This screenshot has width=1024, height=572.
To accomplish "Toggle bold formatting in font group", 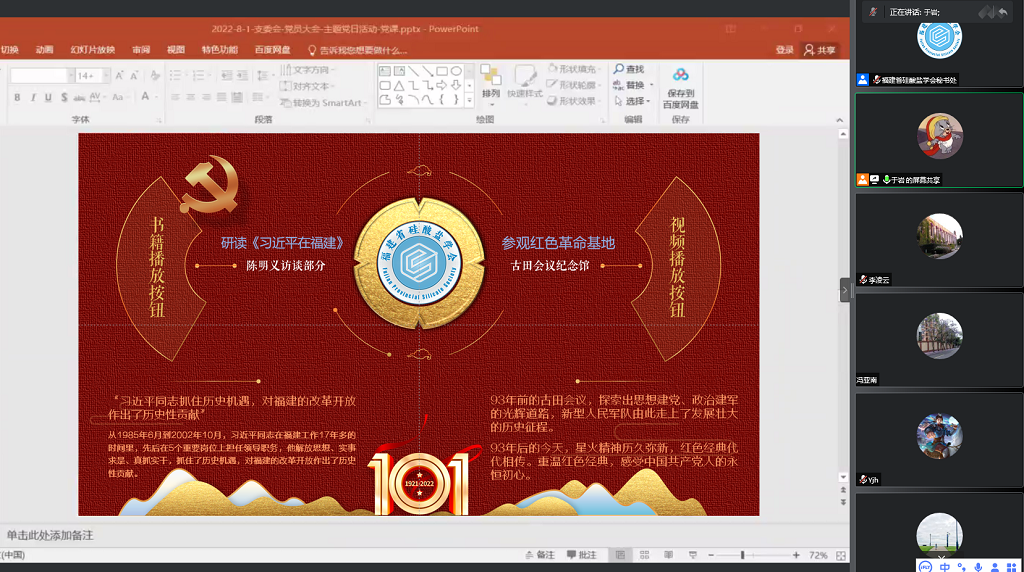I will 17,97.
